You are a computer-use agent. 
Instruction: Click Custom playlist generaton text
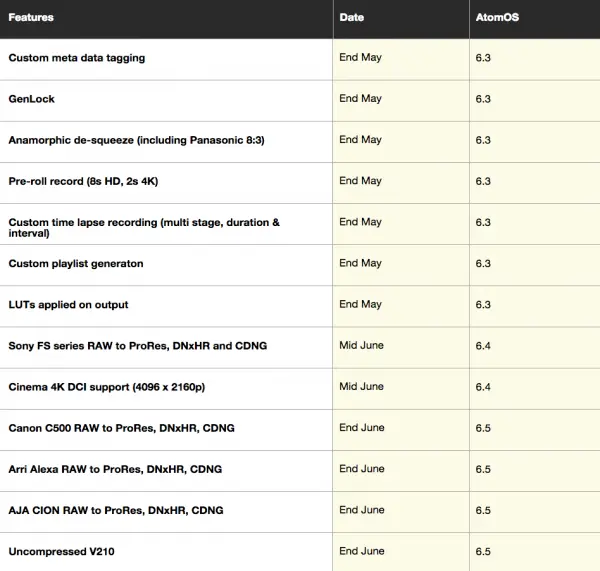click(x=76, y=264)
